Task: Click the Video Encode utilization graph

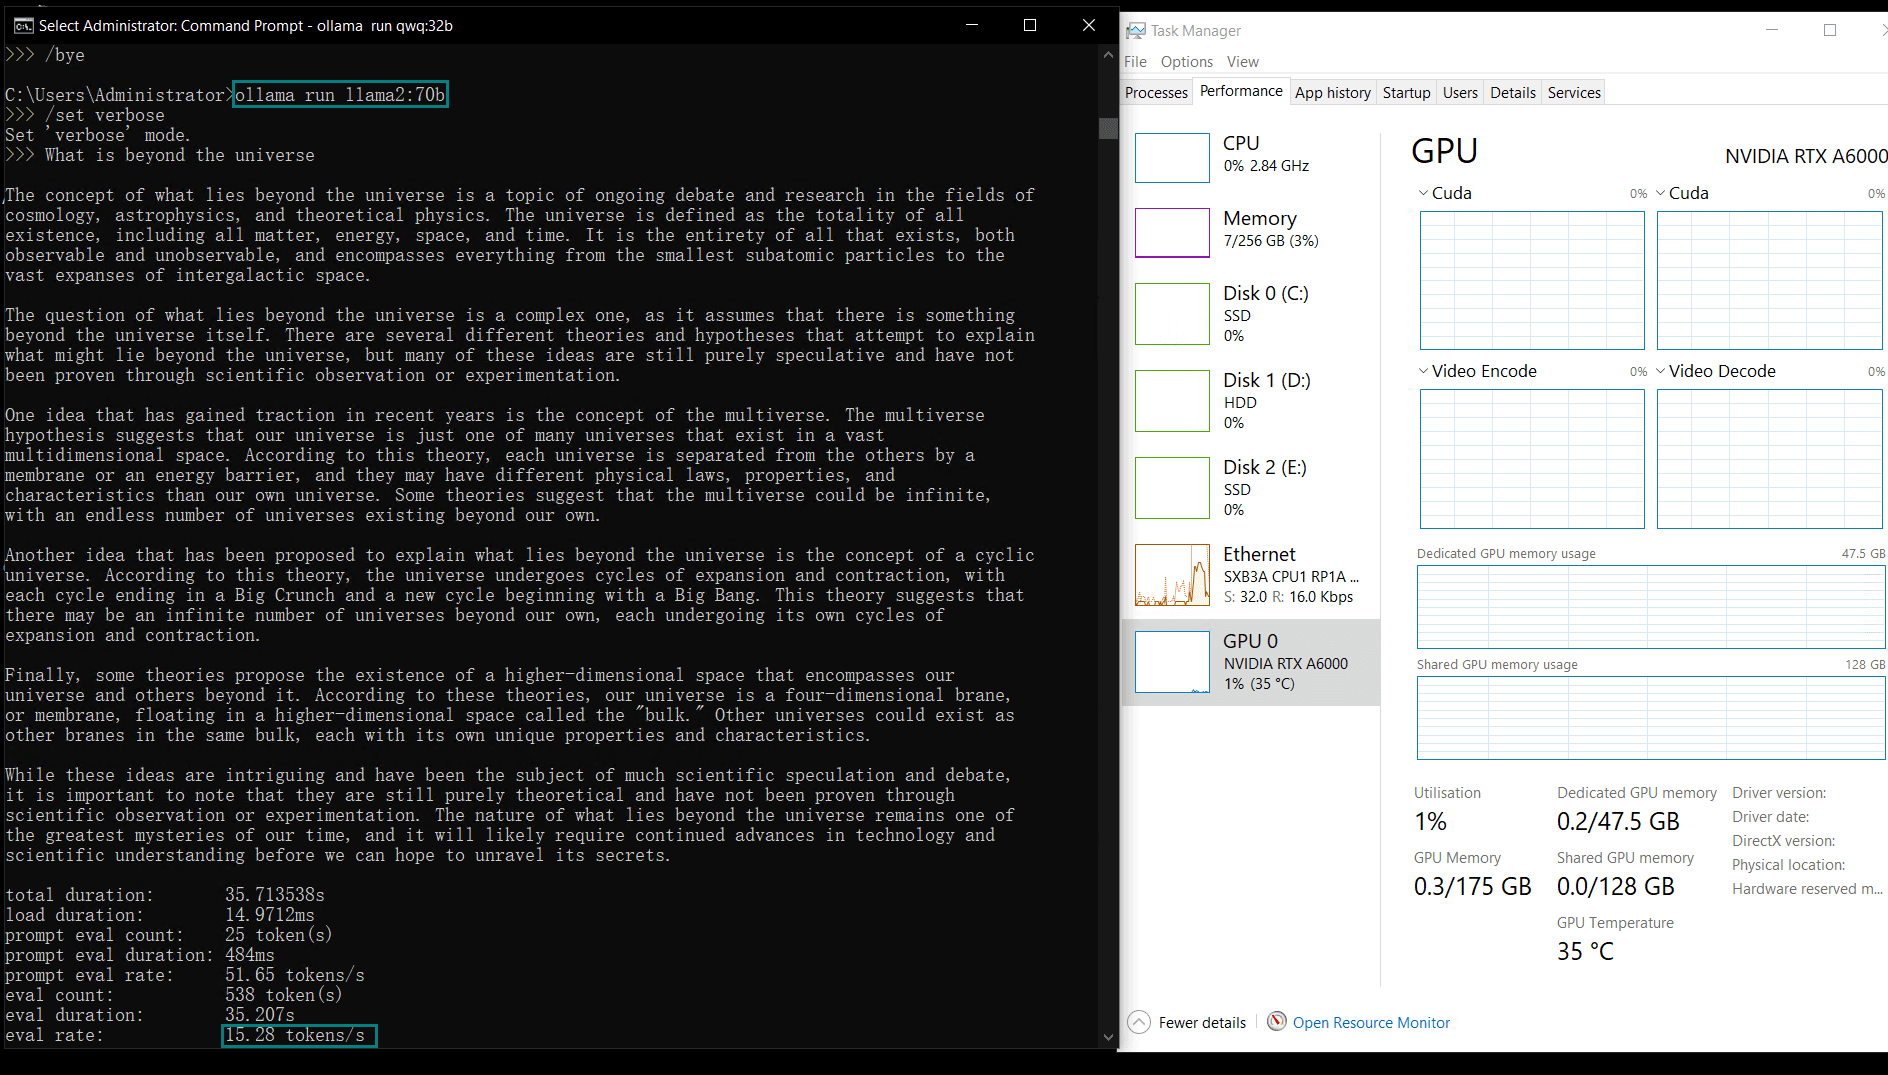Action: (1532, 459)
